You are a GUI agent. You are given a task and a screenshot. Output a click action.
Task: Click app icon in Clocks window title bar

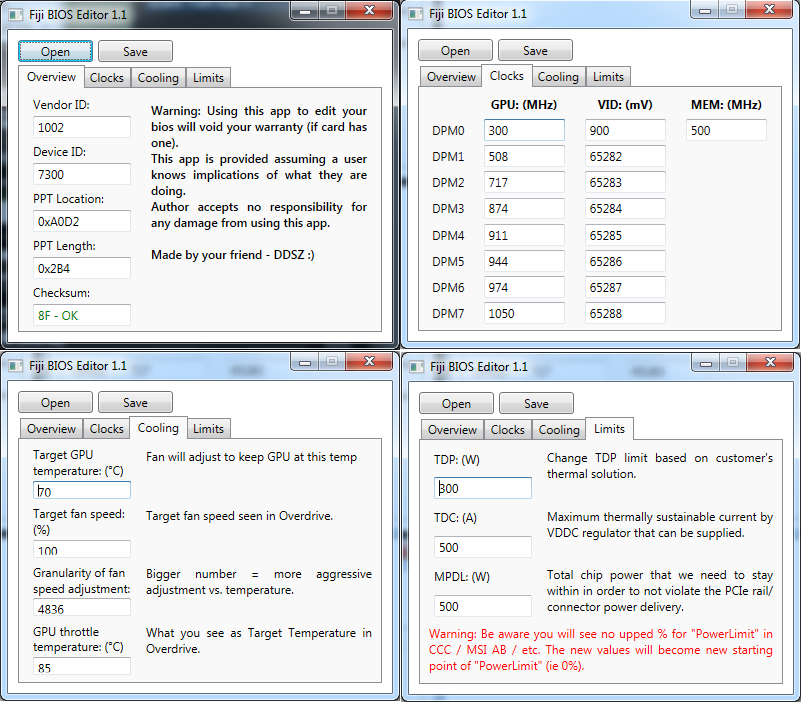(416, 14)
